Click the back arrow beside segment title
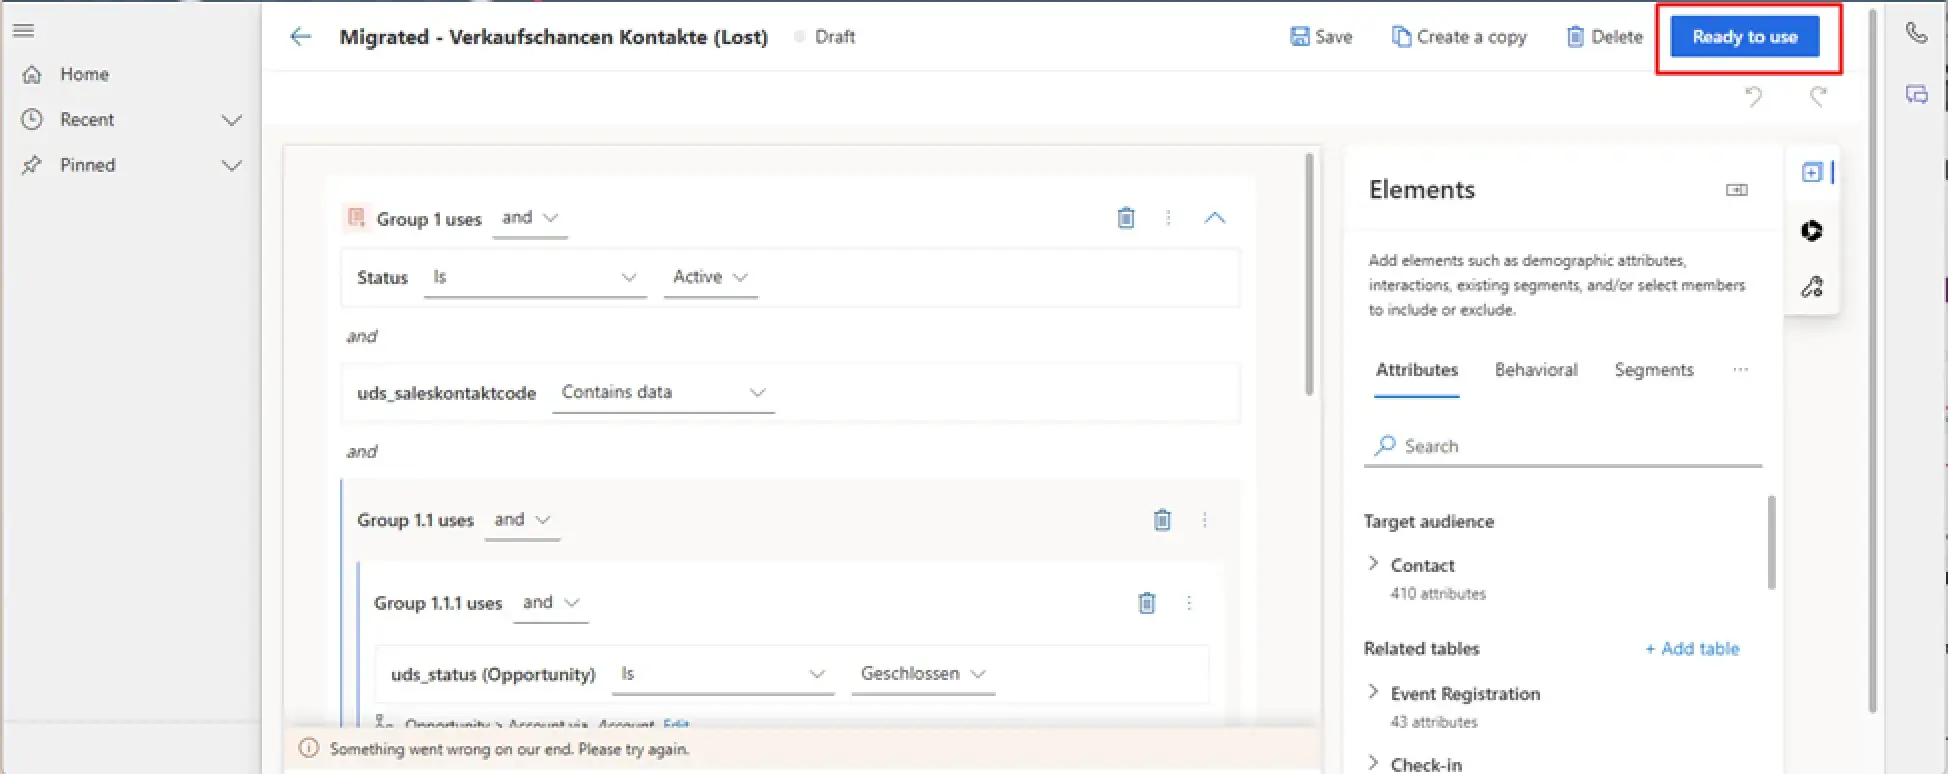This screenshot has width=1948, height=774. tap(300, 37)
